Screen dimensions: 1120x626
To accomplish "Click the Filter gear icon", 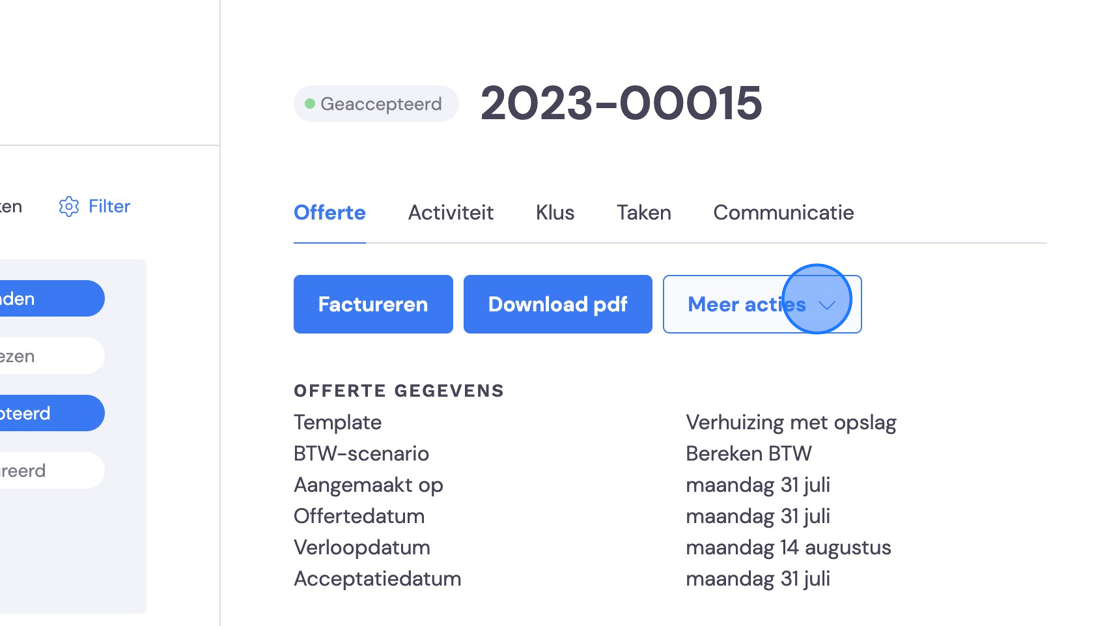I will (x=69, y=207).
